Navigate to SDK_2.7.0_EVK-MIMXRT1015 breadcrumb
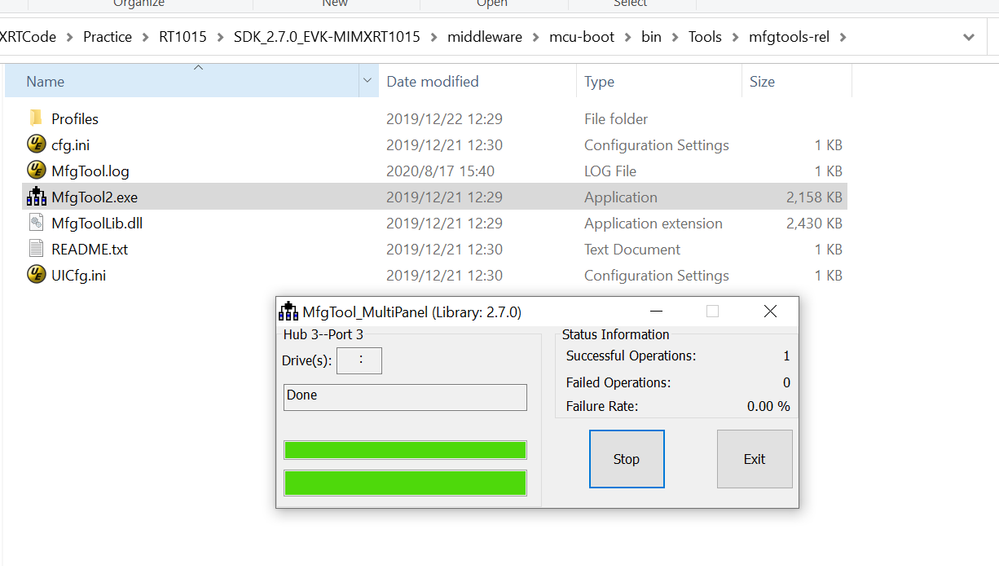This screenshot has height=566, width=999. click(x=327, y=37)
